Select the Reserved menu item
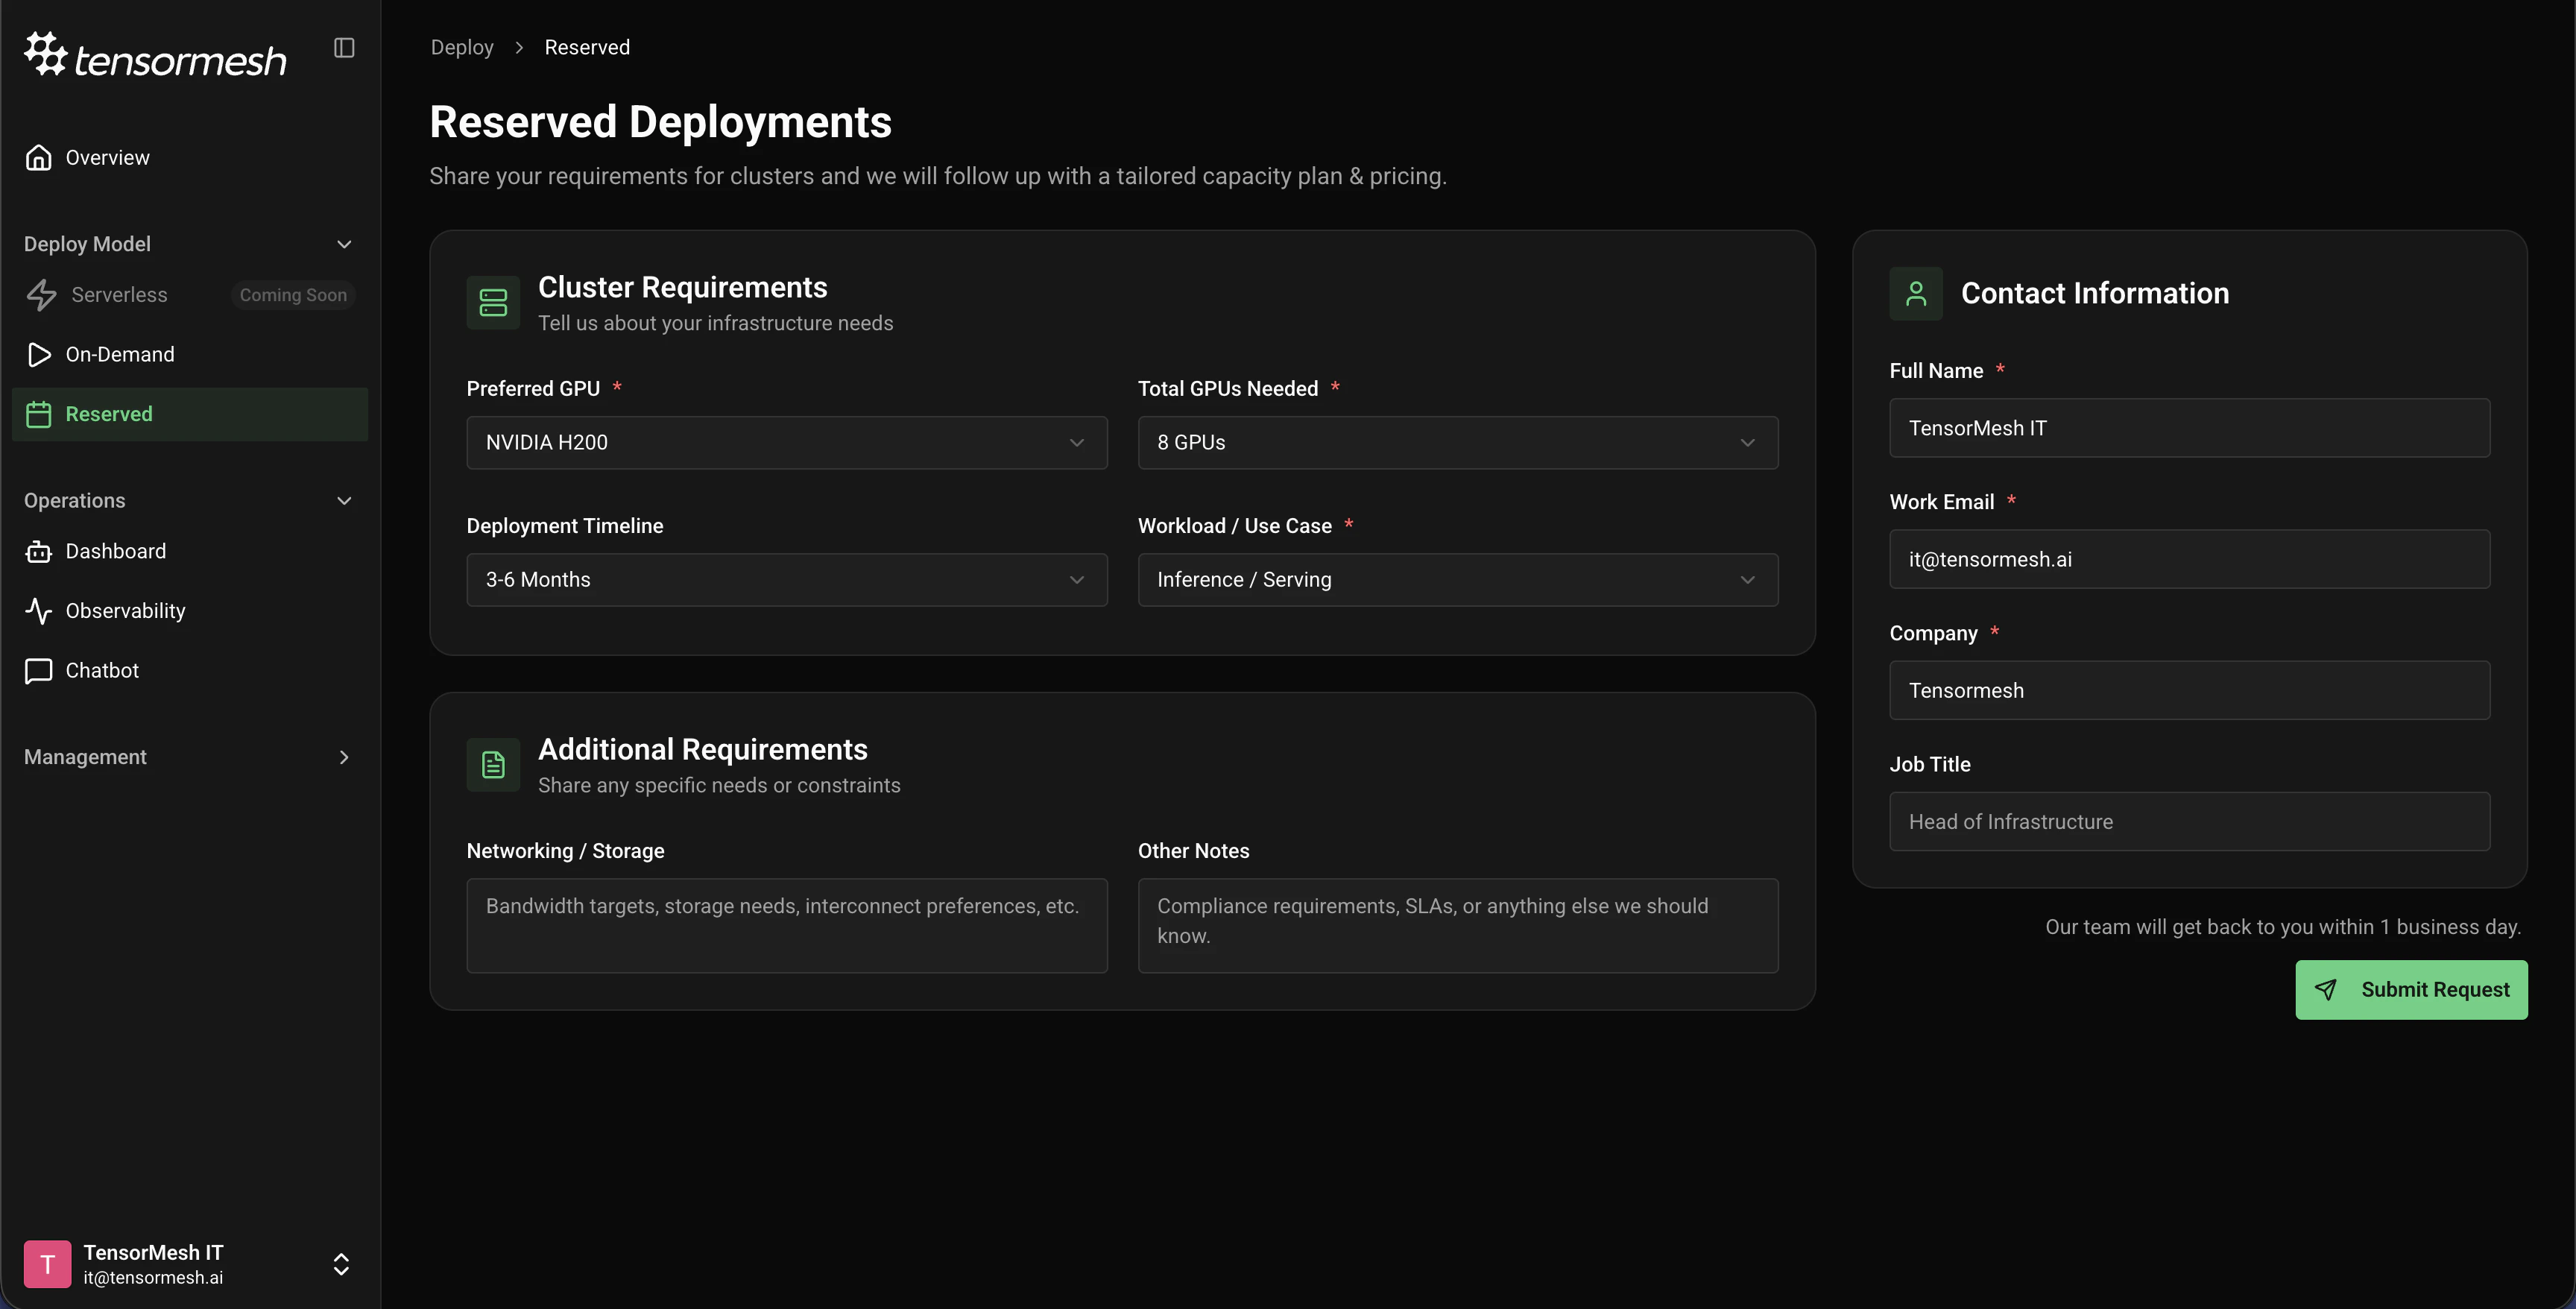 (x=190, y=415)
